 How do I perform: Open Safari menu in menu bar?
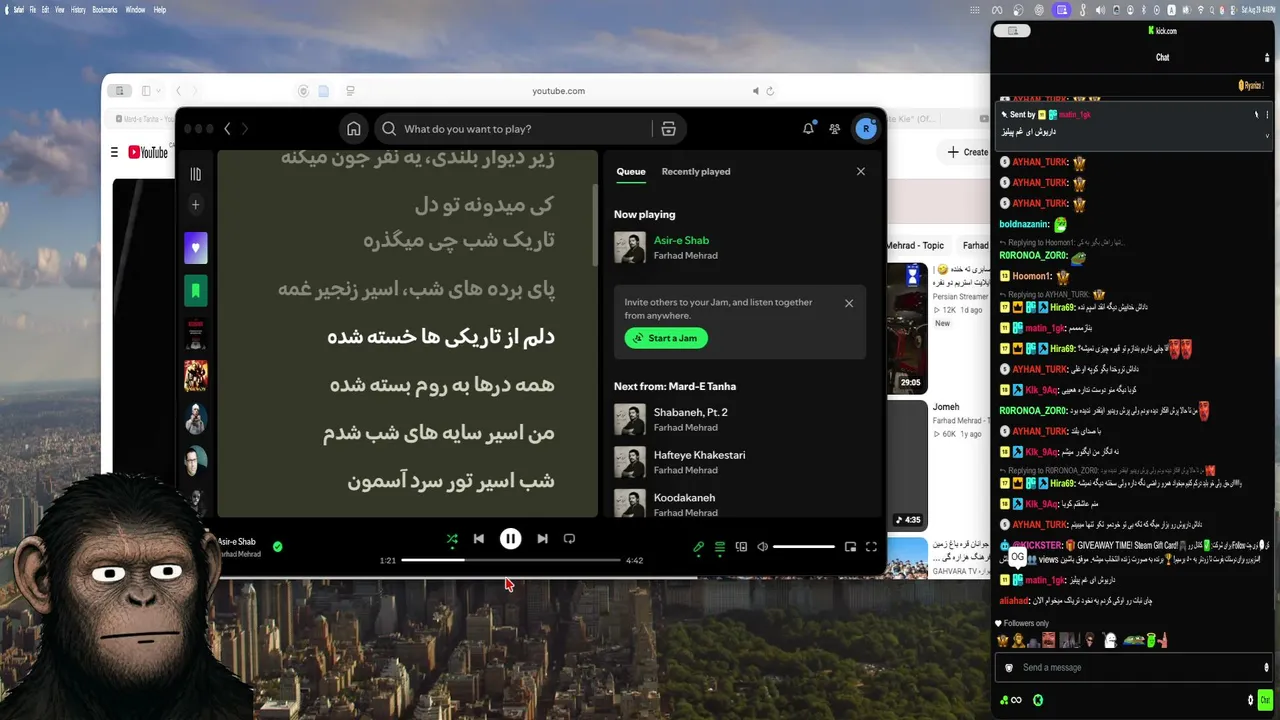click(x=19, y=9)
